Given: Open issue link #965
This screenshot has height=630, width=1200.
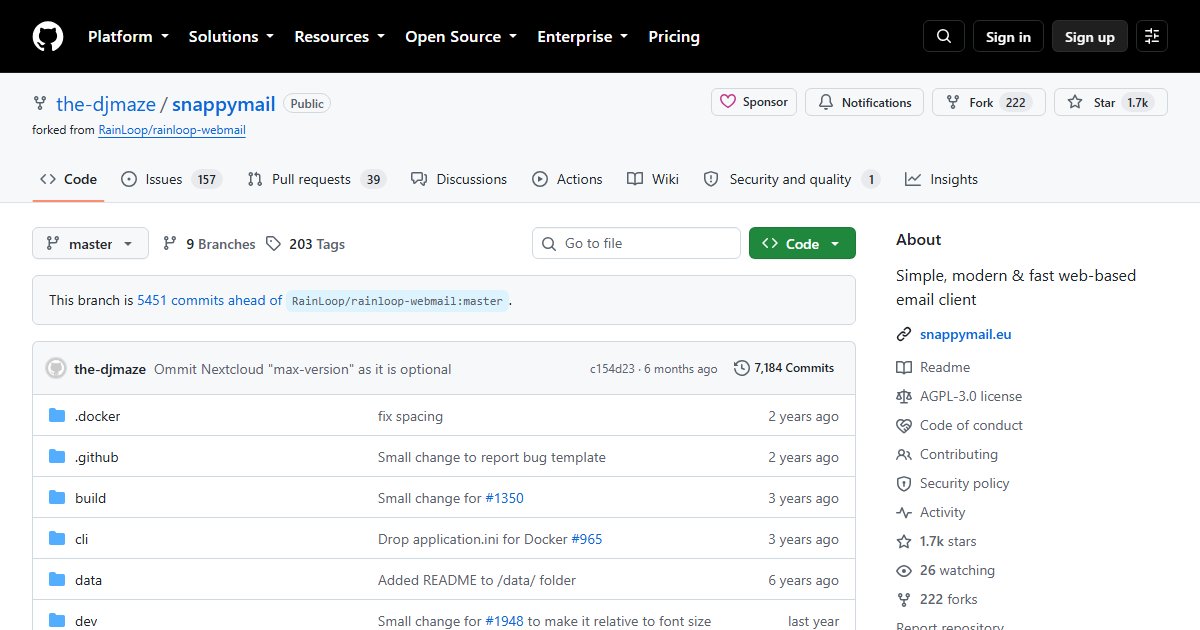Looking at the screenshot, I should (587, 539).
